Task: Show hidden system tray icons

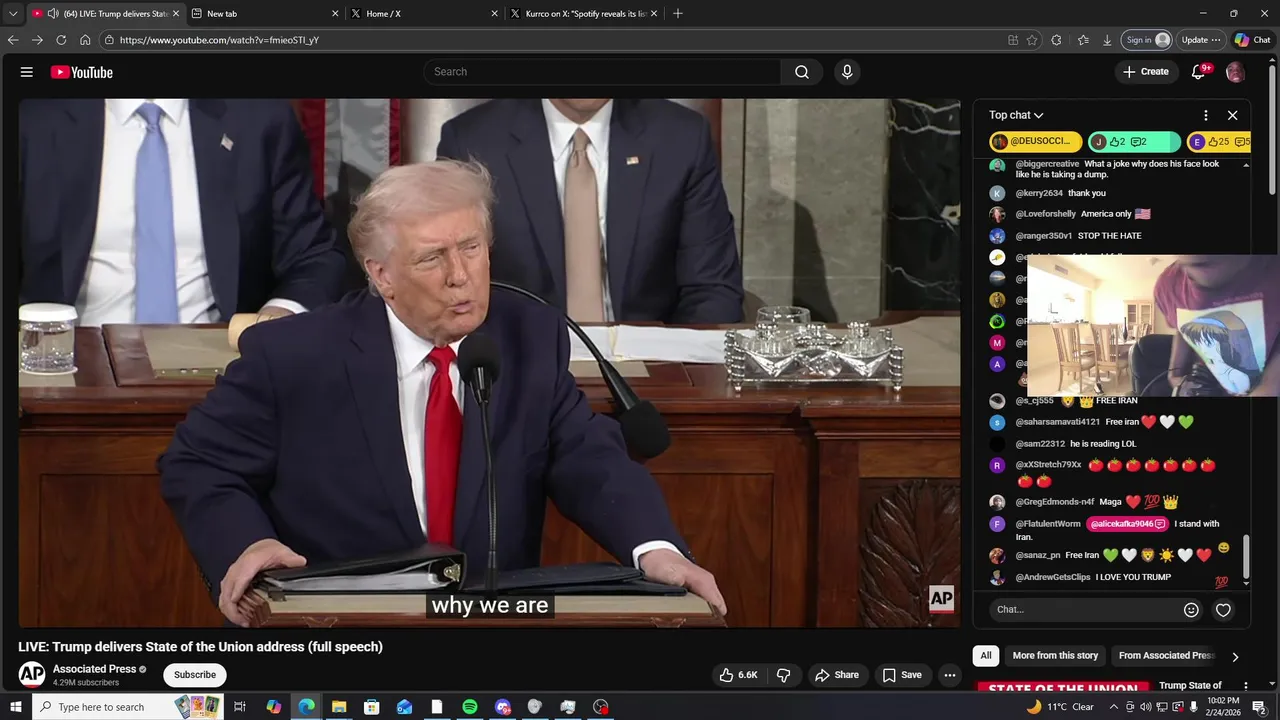Action: [x=1113, y=707]
